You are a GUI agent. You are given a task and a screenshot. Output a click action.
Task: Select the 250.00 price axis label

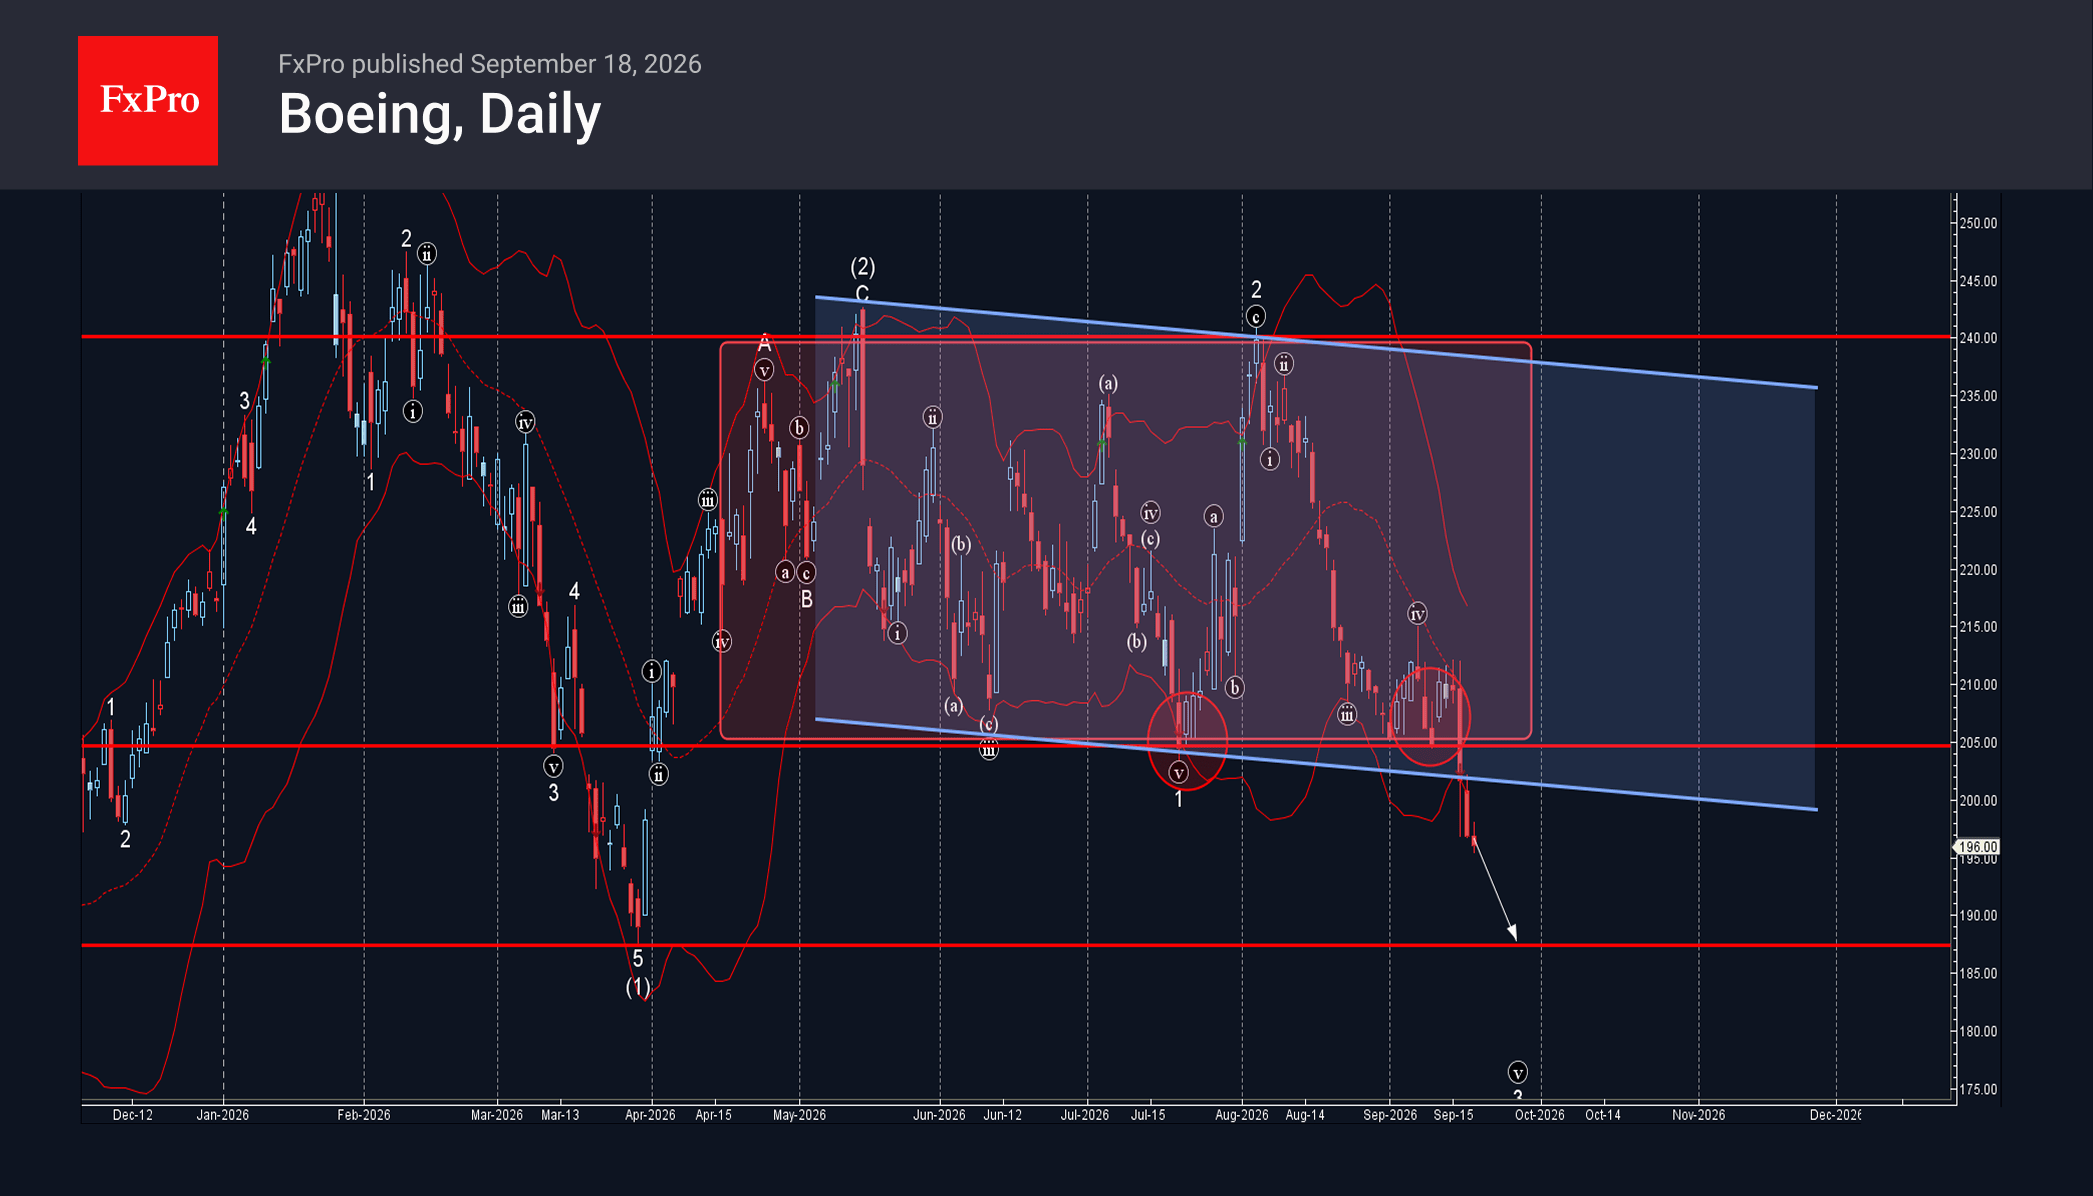coord(1978,223)
